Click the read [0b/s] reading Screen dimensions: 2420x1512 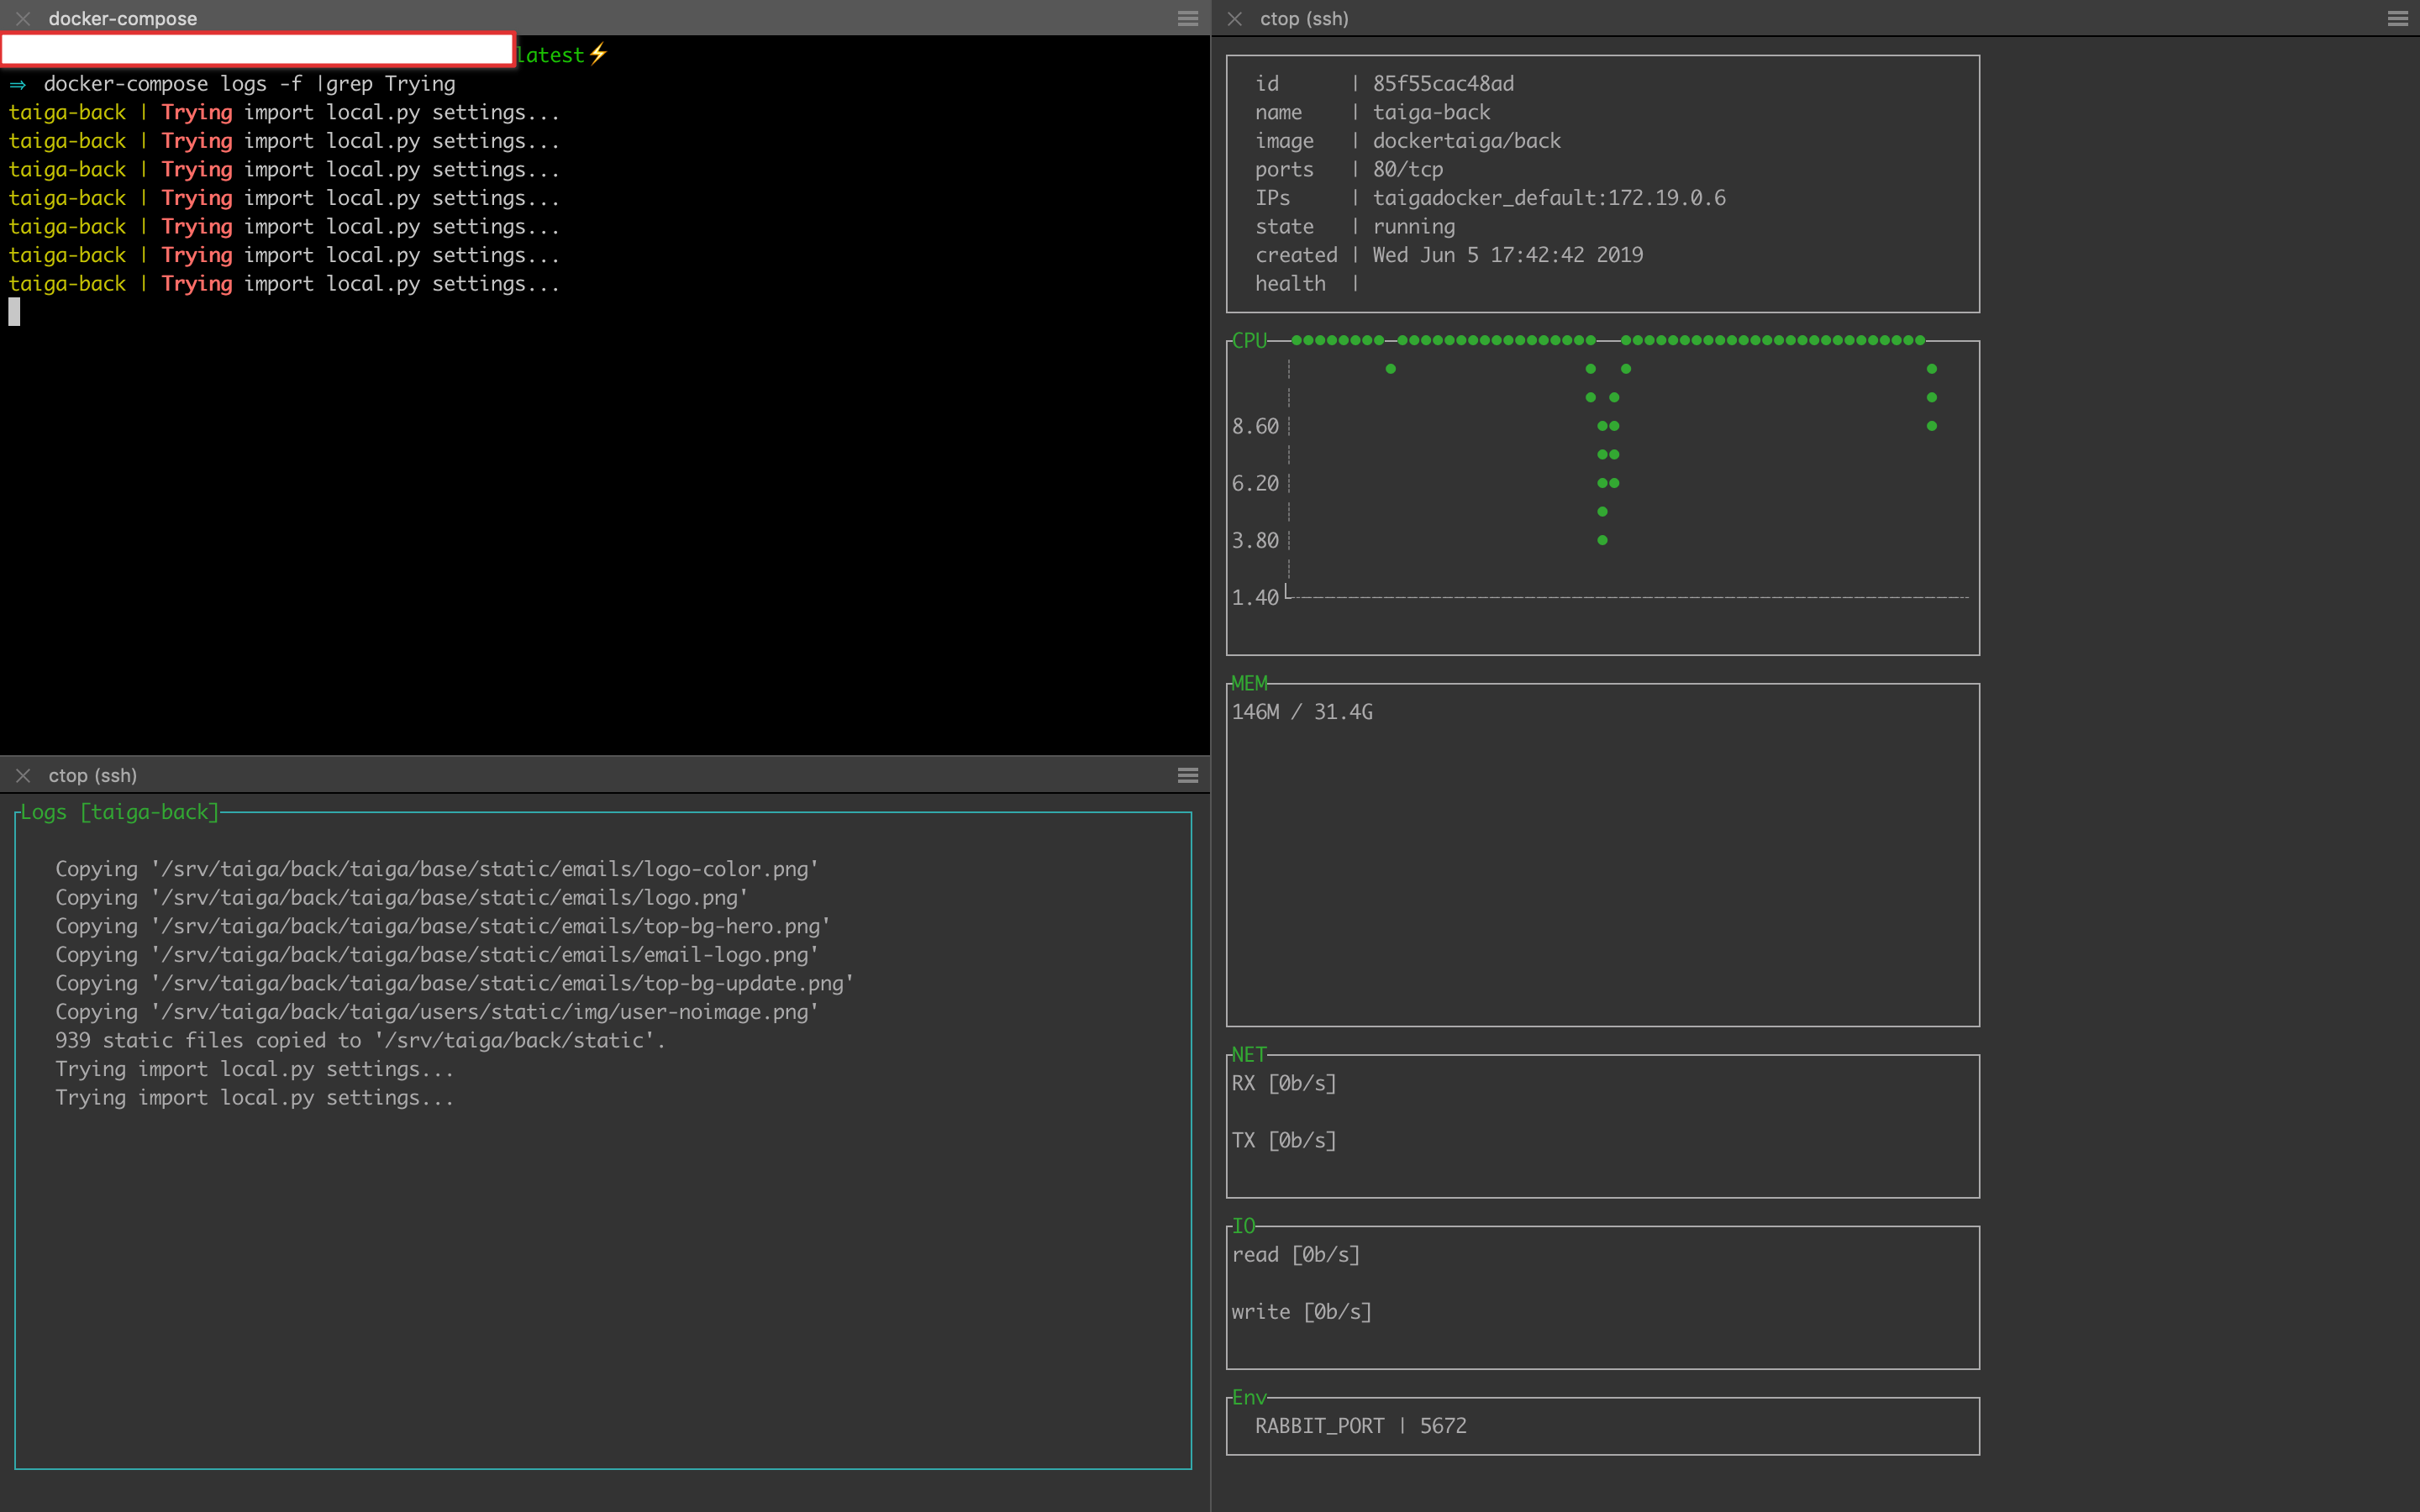pos(1296,1254)
